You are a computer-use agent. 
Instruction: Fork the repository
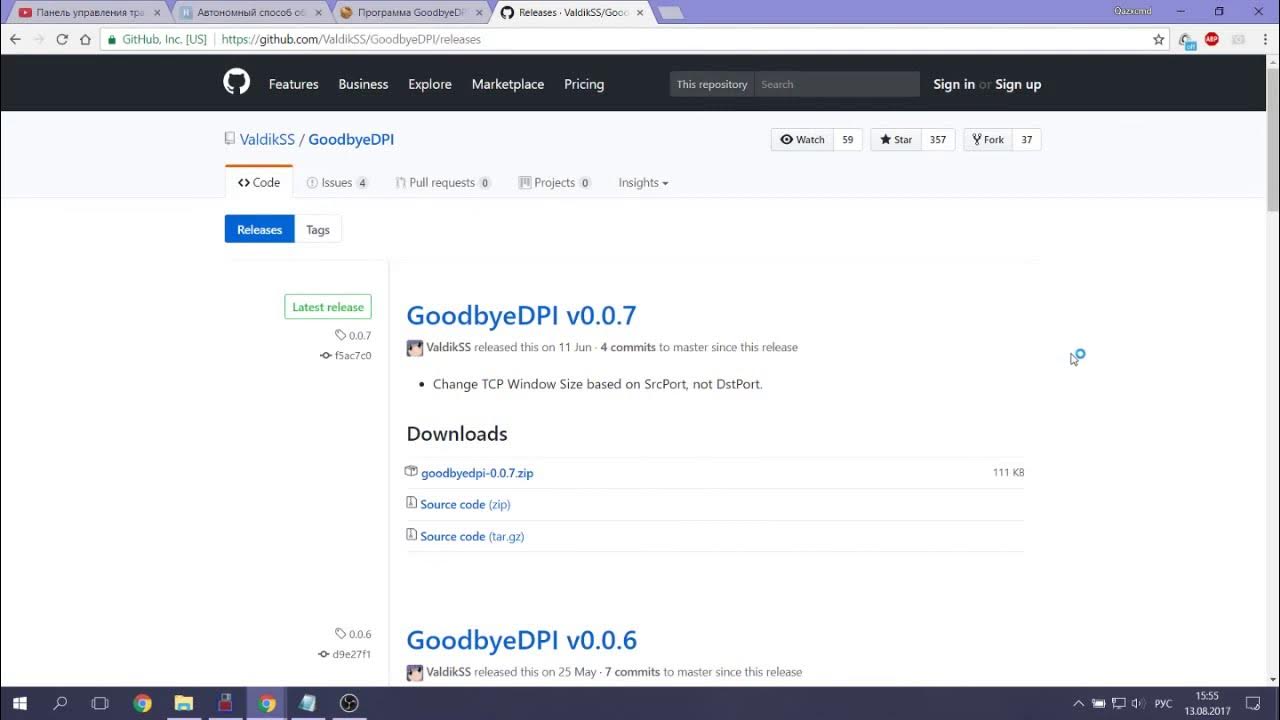(988, 139)
